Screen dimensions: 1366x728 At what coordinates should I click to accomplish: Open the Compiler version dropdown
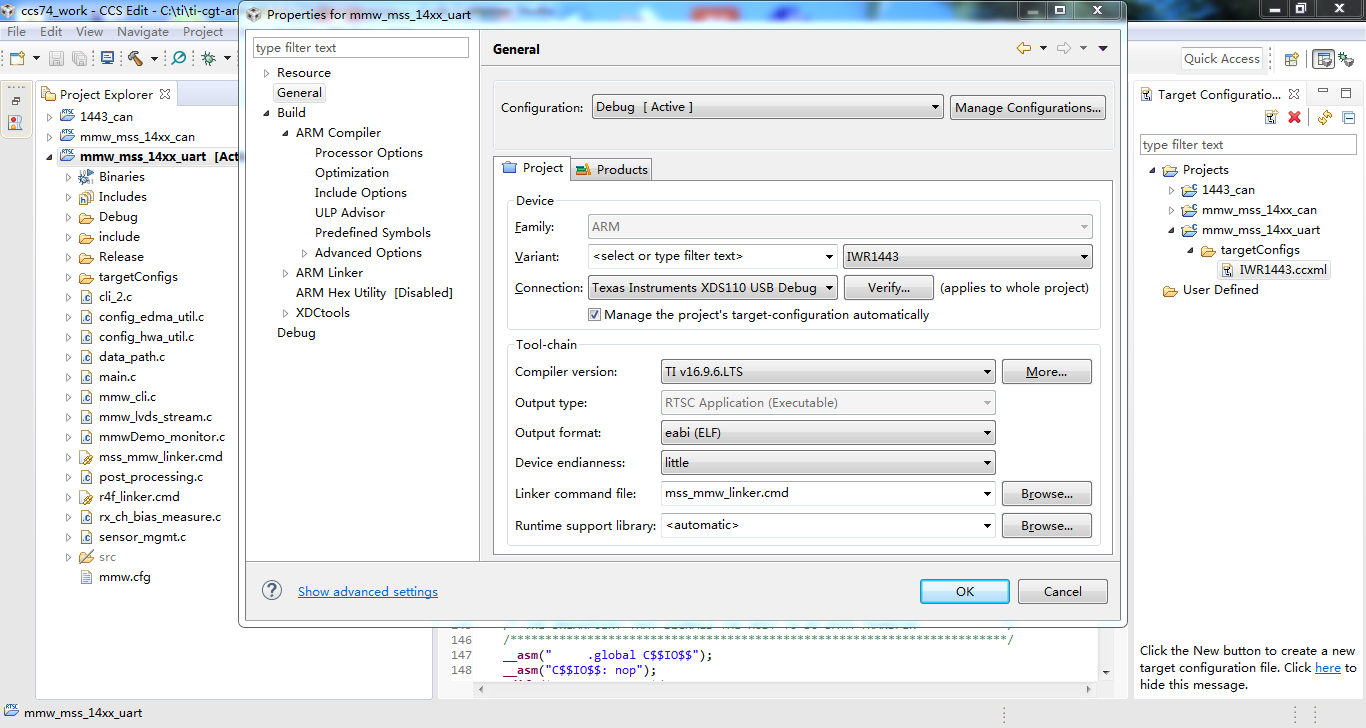tap(828, 372)
